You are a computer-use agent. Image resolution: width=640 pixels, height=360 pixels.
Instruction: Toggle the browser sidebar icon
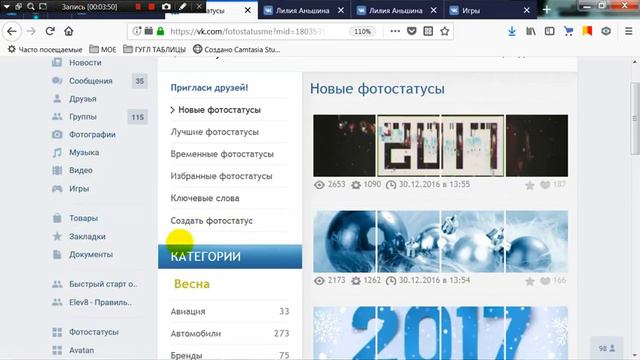tap(549, 31)
